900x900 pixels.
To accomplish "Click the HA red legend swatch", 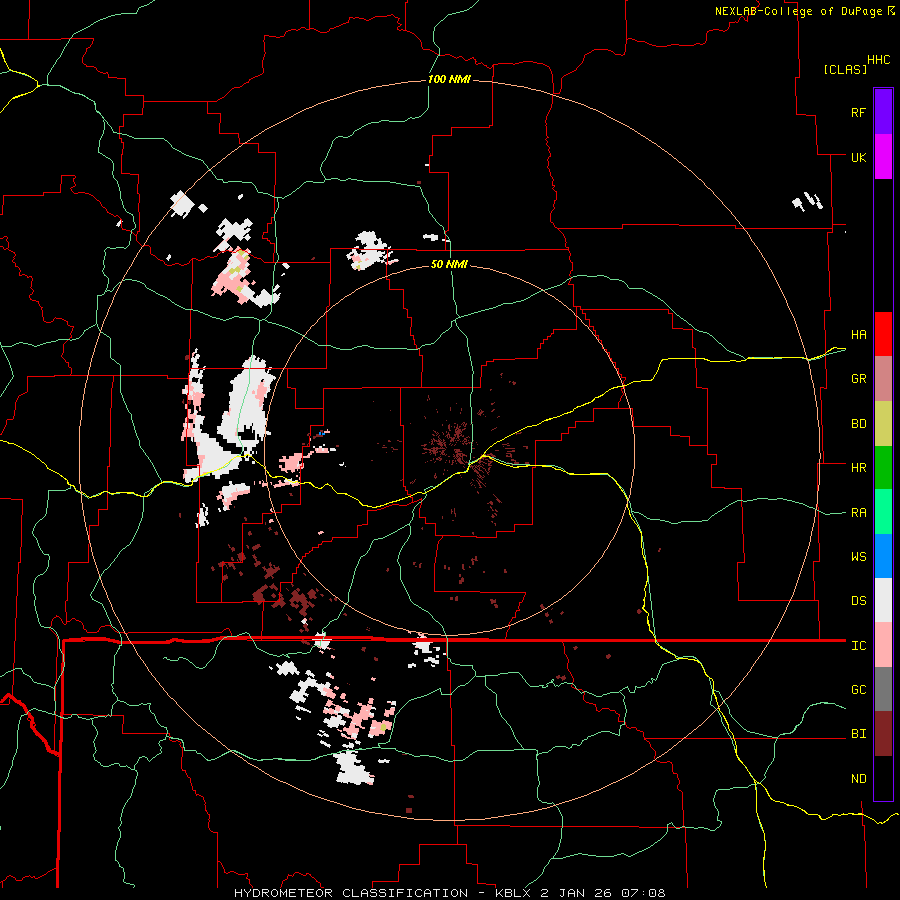I will coord(883,334).
